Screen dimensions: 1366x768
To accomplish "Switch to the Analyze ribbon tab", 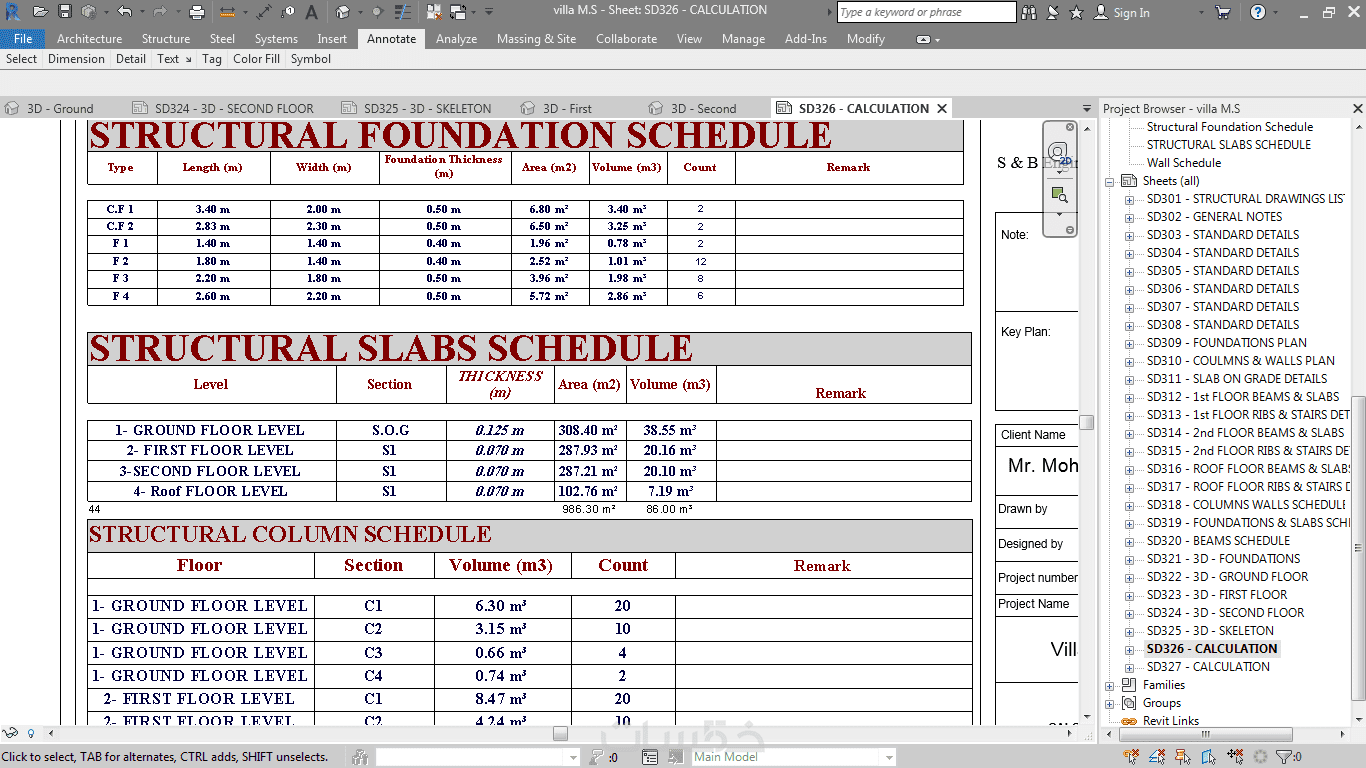I will [x=456, y=39].
